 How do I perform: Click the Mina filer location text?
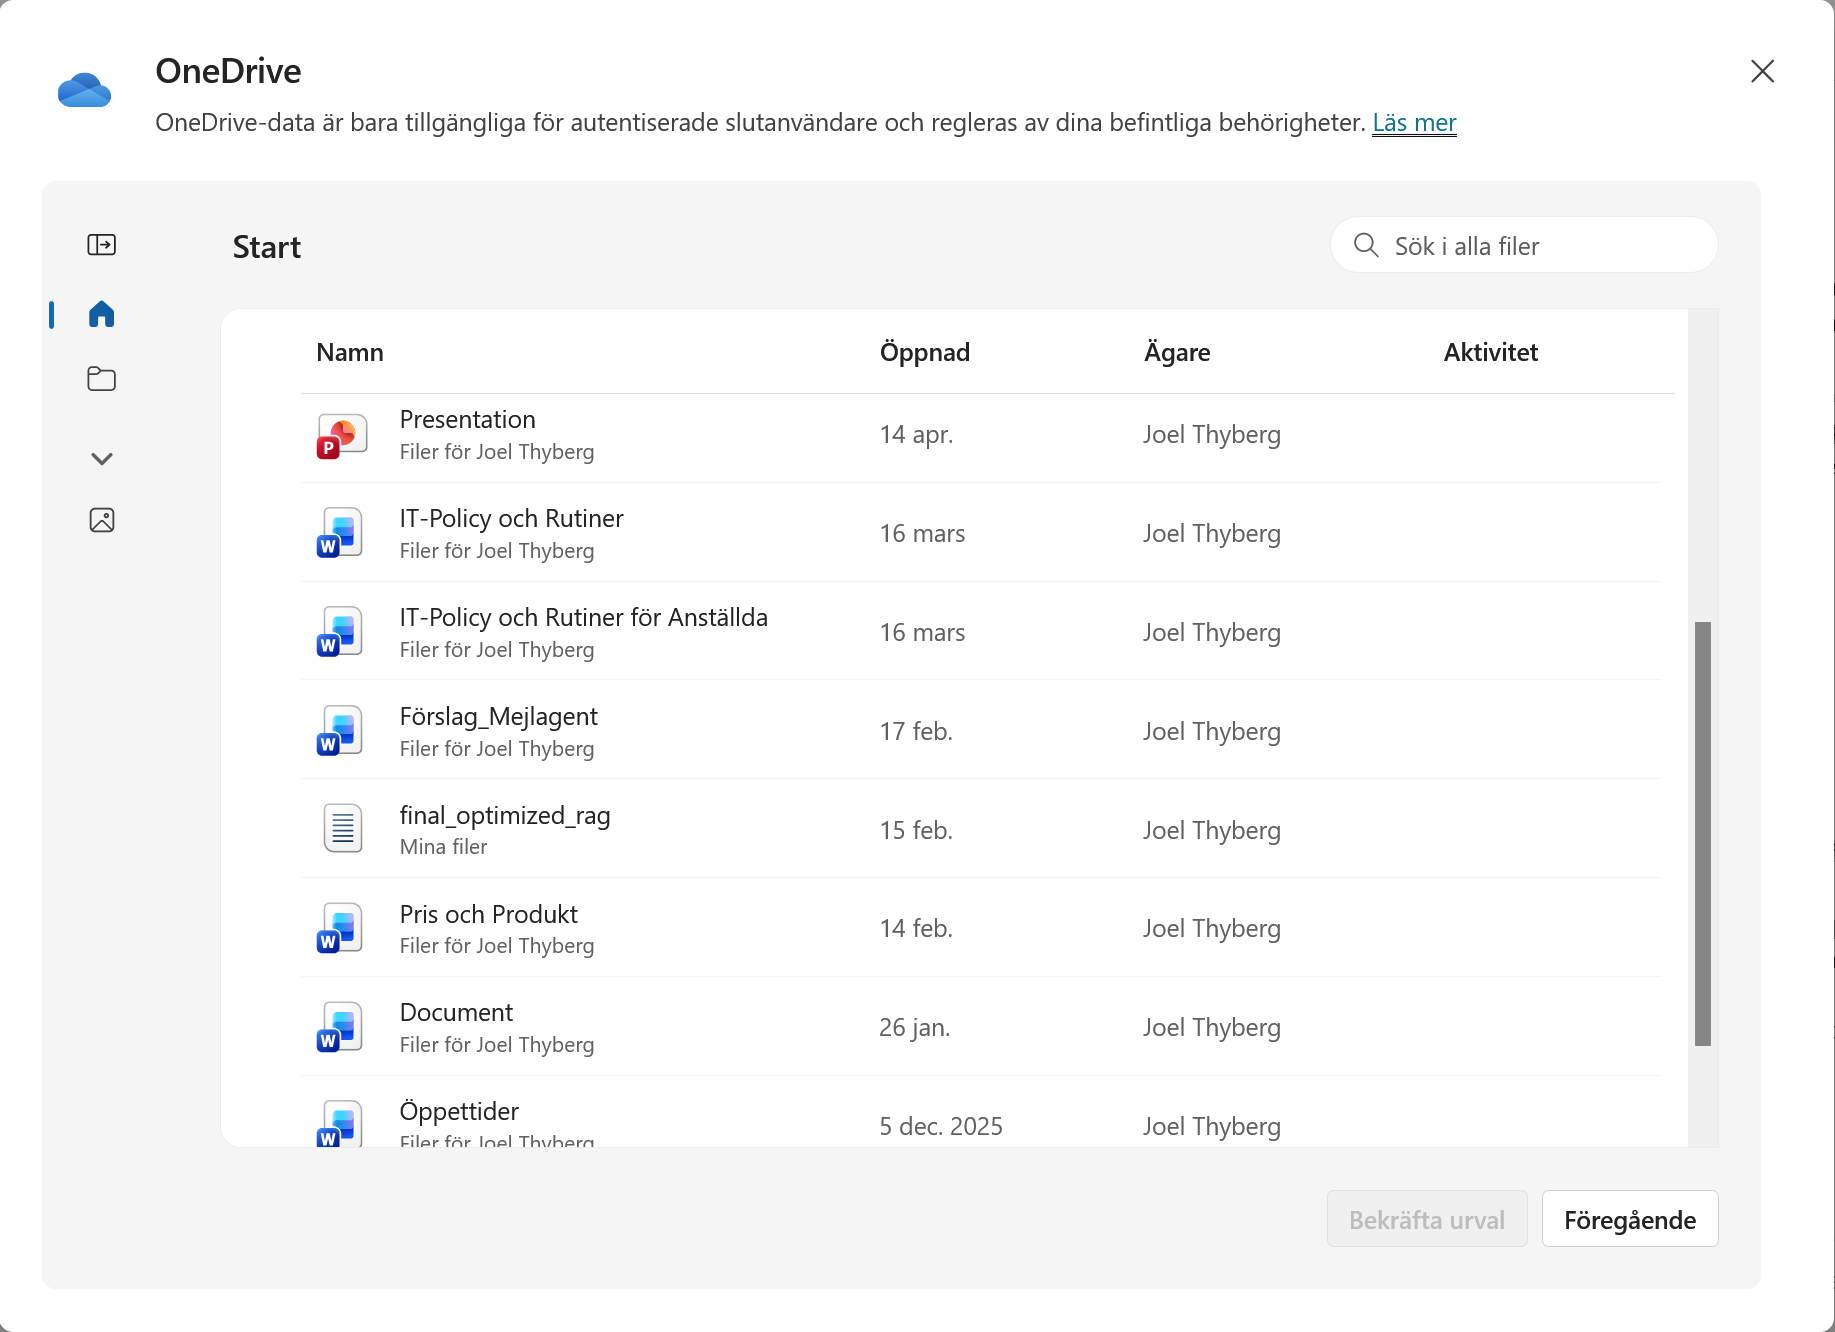click(x=443, y=847)
